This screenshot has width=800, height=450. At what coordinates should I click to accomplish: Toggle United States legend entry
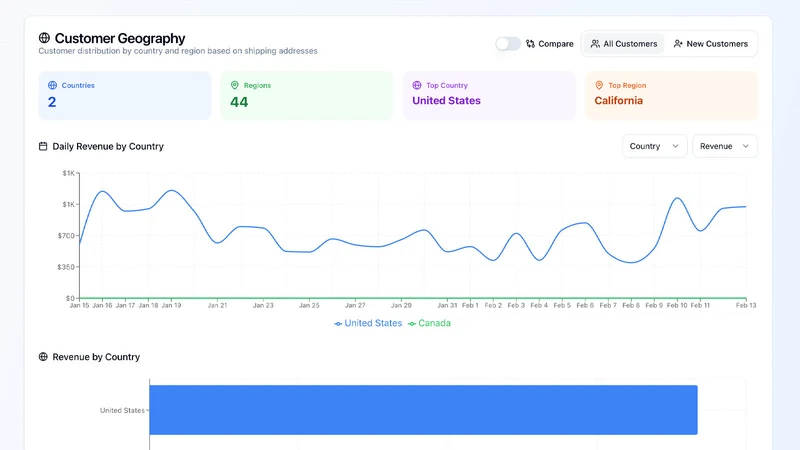click(368, 323)
